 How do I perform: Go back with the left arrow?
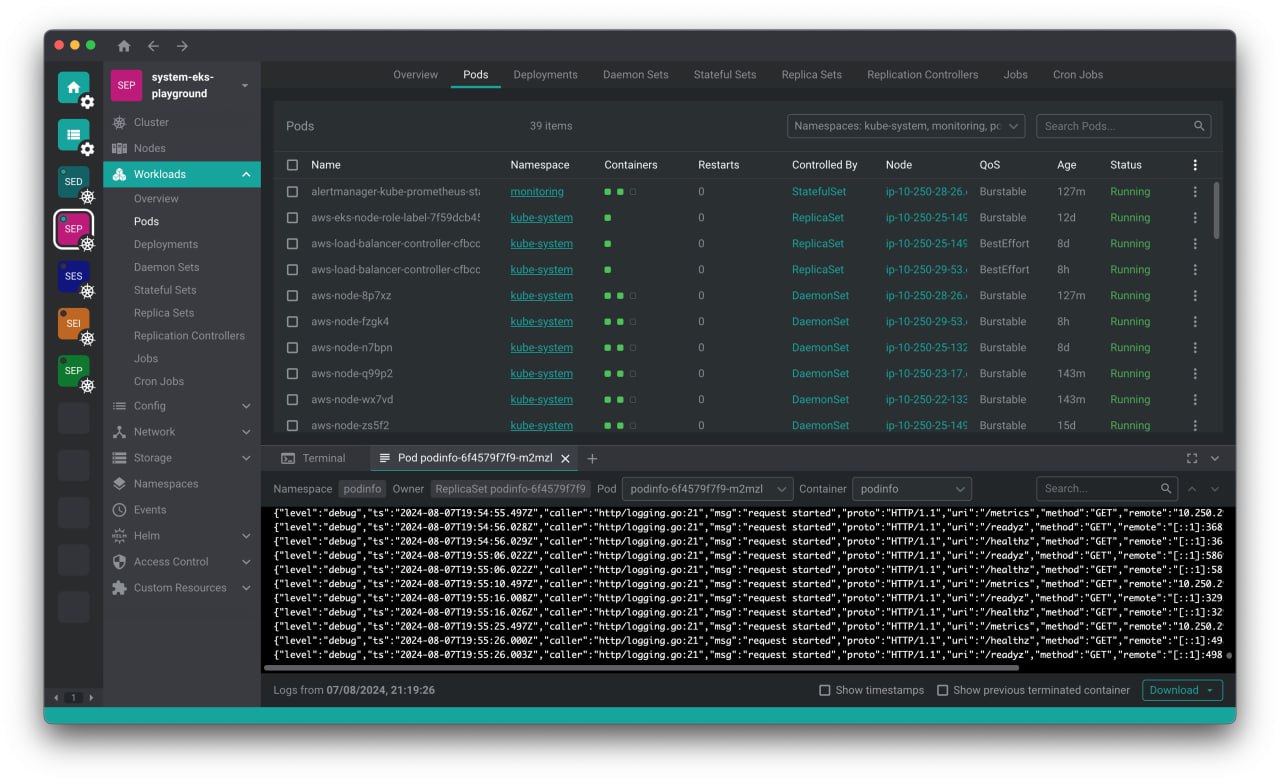(153, 46)
